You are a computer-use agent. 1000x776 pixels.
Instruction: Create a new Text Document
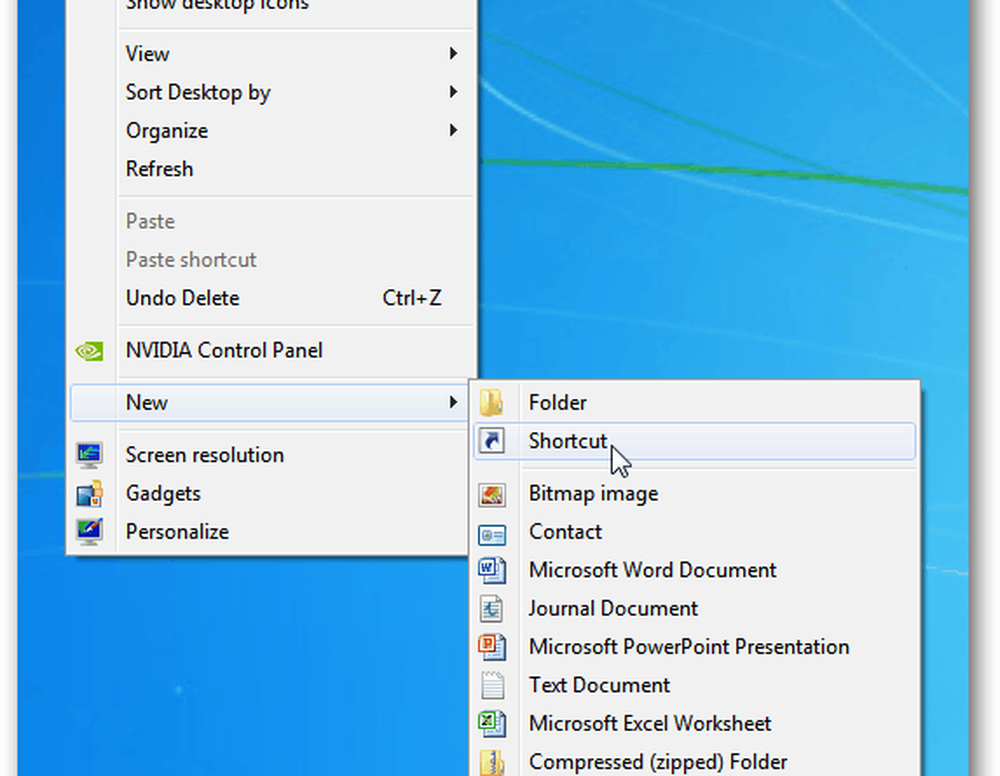[599, 685]
